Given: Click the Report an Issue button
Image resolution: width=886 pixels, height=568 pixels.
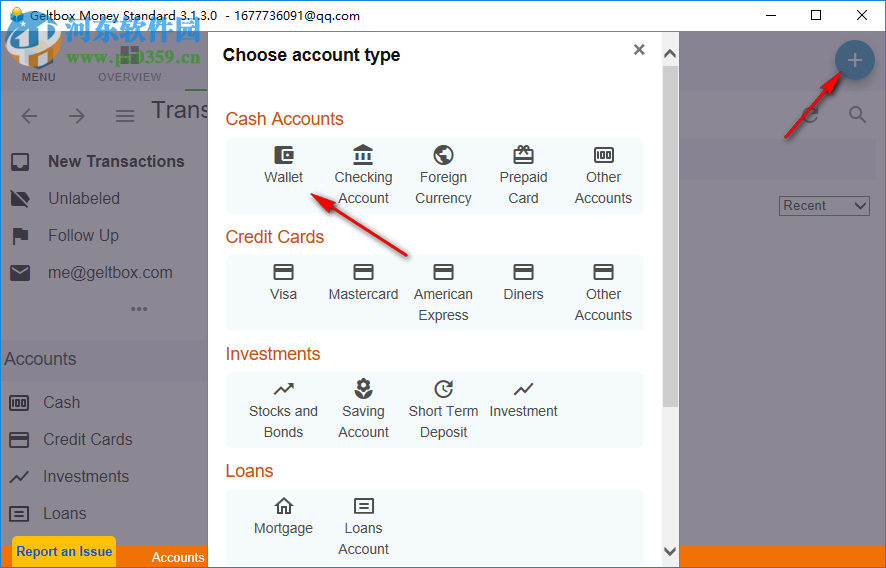Looking at the screenshot, I should 64,552.
